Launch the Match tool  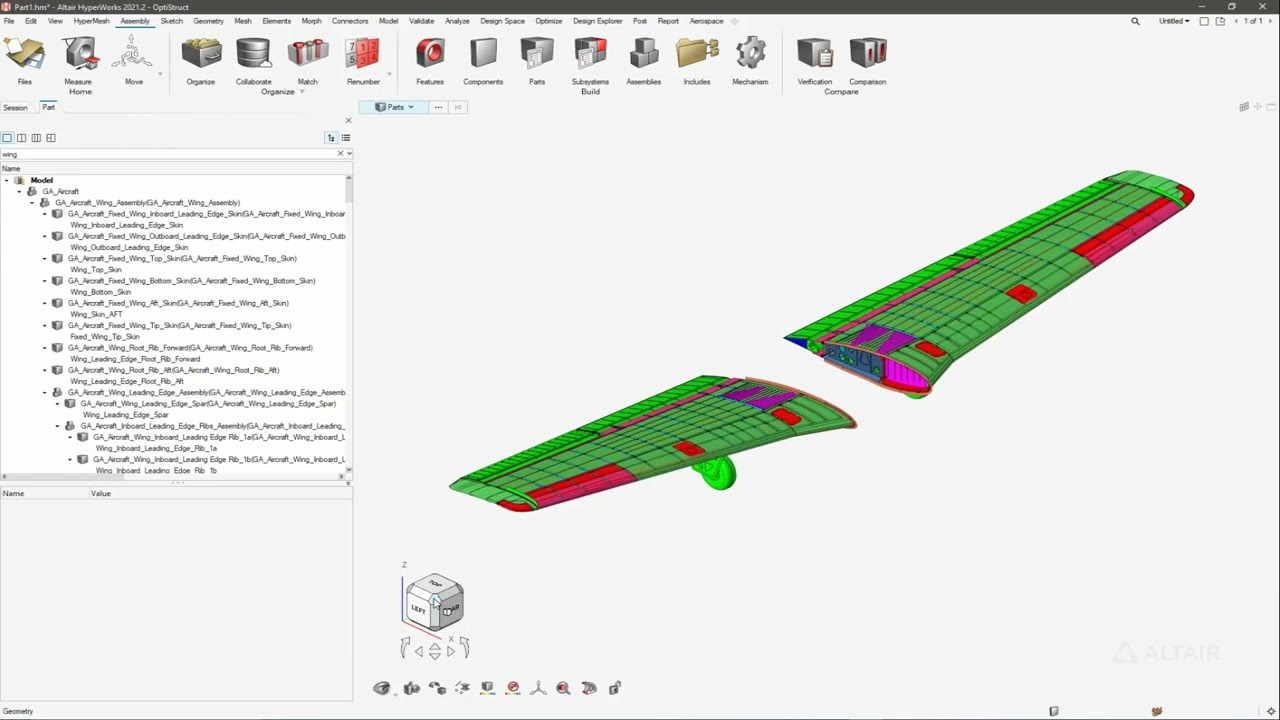(x=307, y=61)
